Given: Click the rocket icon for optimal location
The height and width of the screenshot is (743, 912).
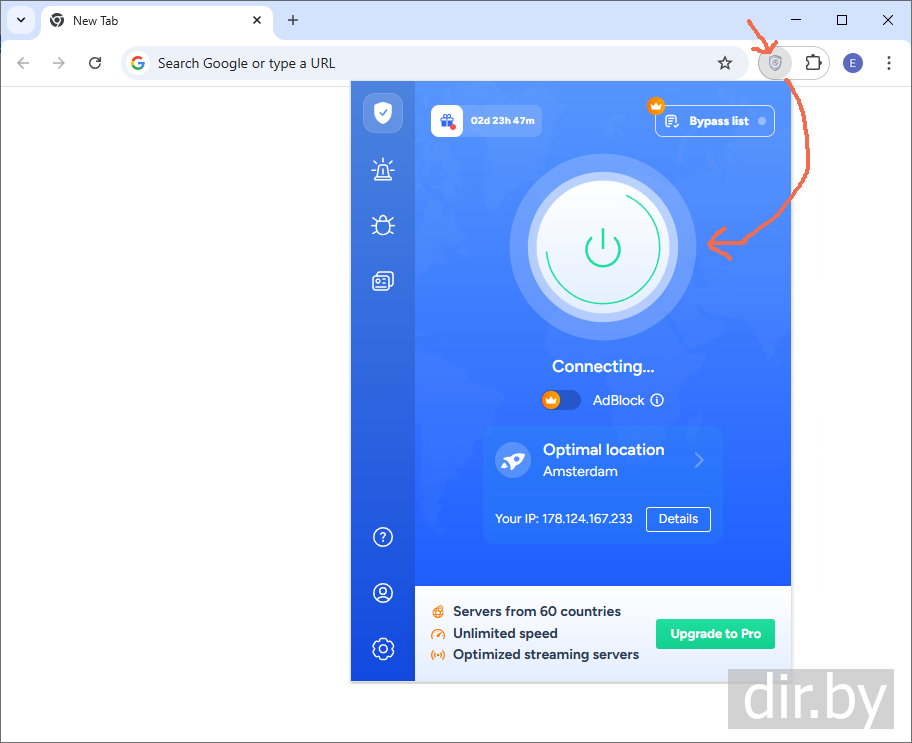Looking at the screenshot, I should (512, 460).
